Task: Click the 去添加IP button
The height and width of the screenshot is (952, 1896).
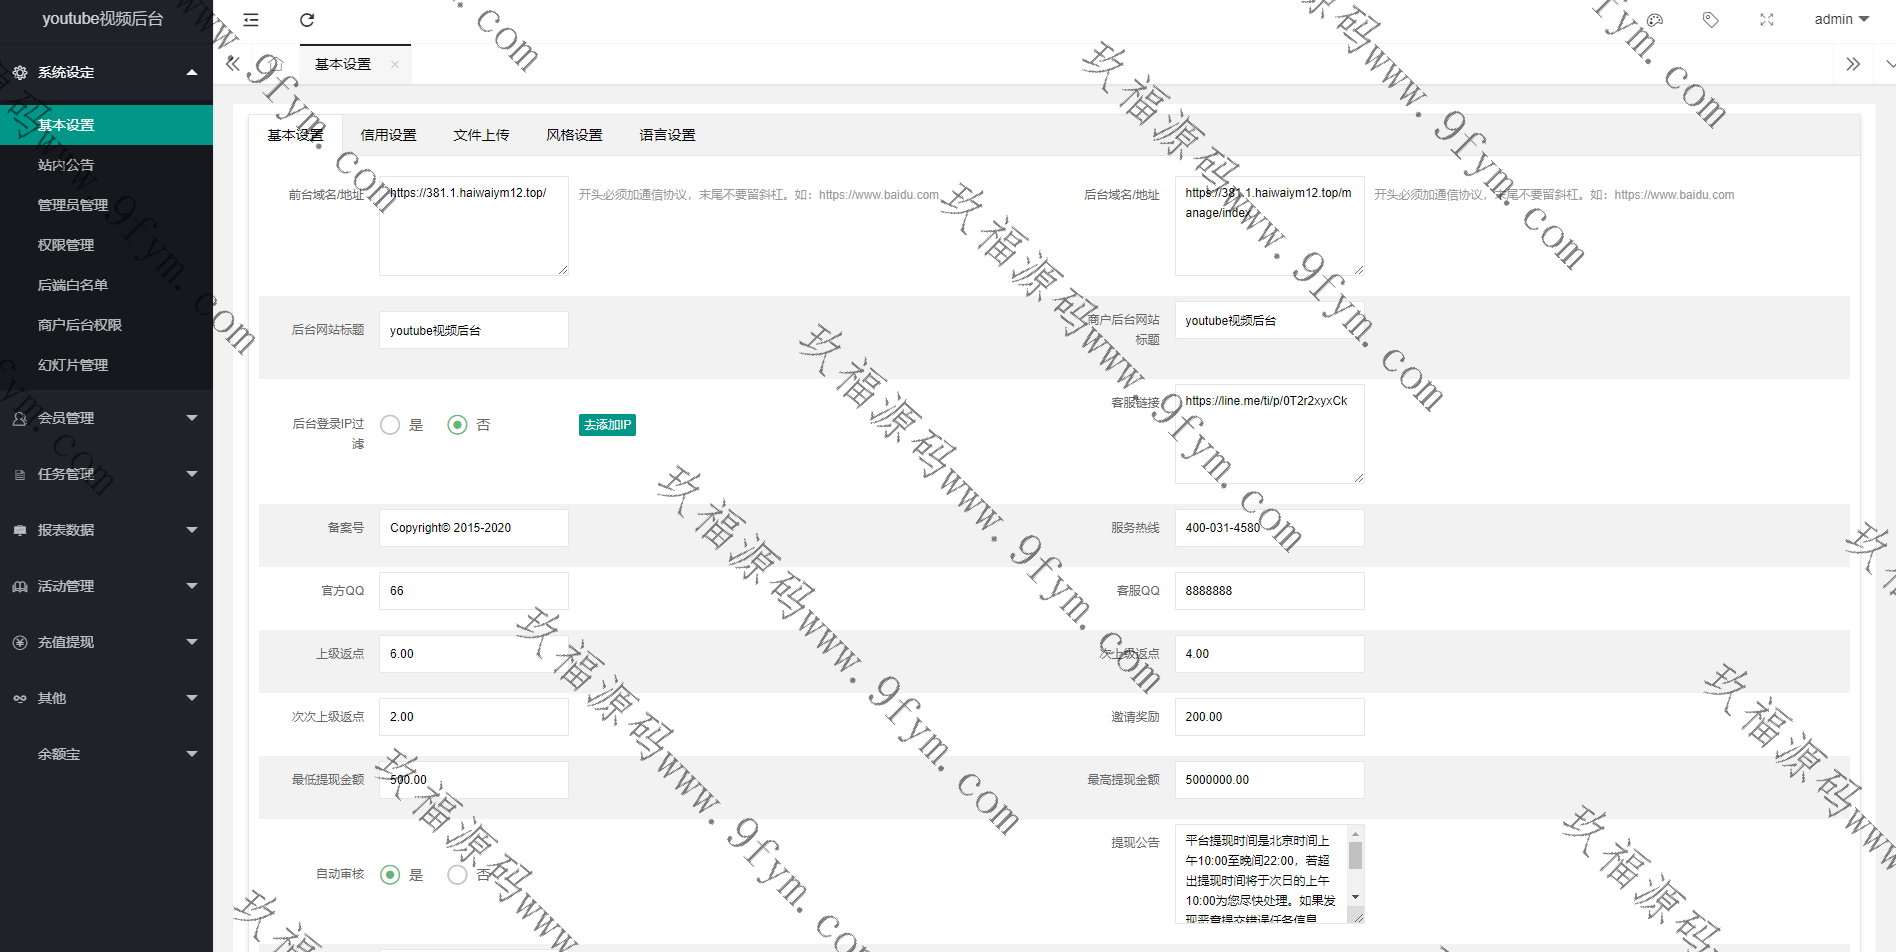Action: pyautogui.click(x=607, y=425)
